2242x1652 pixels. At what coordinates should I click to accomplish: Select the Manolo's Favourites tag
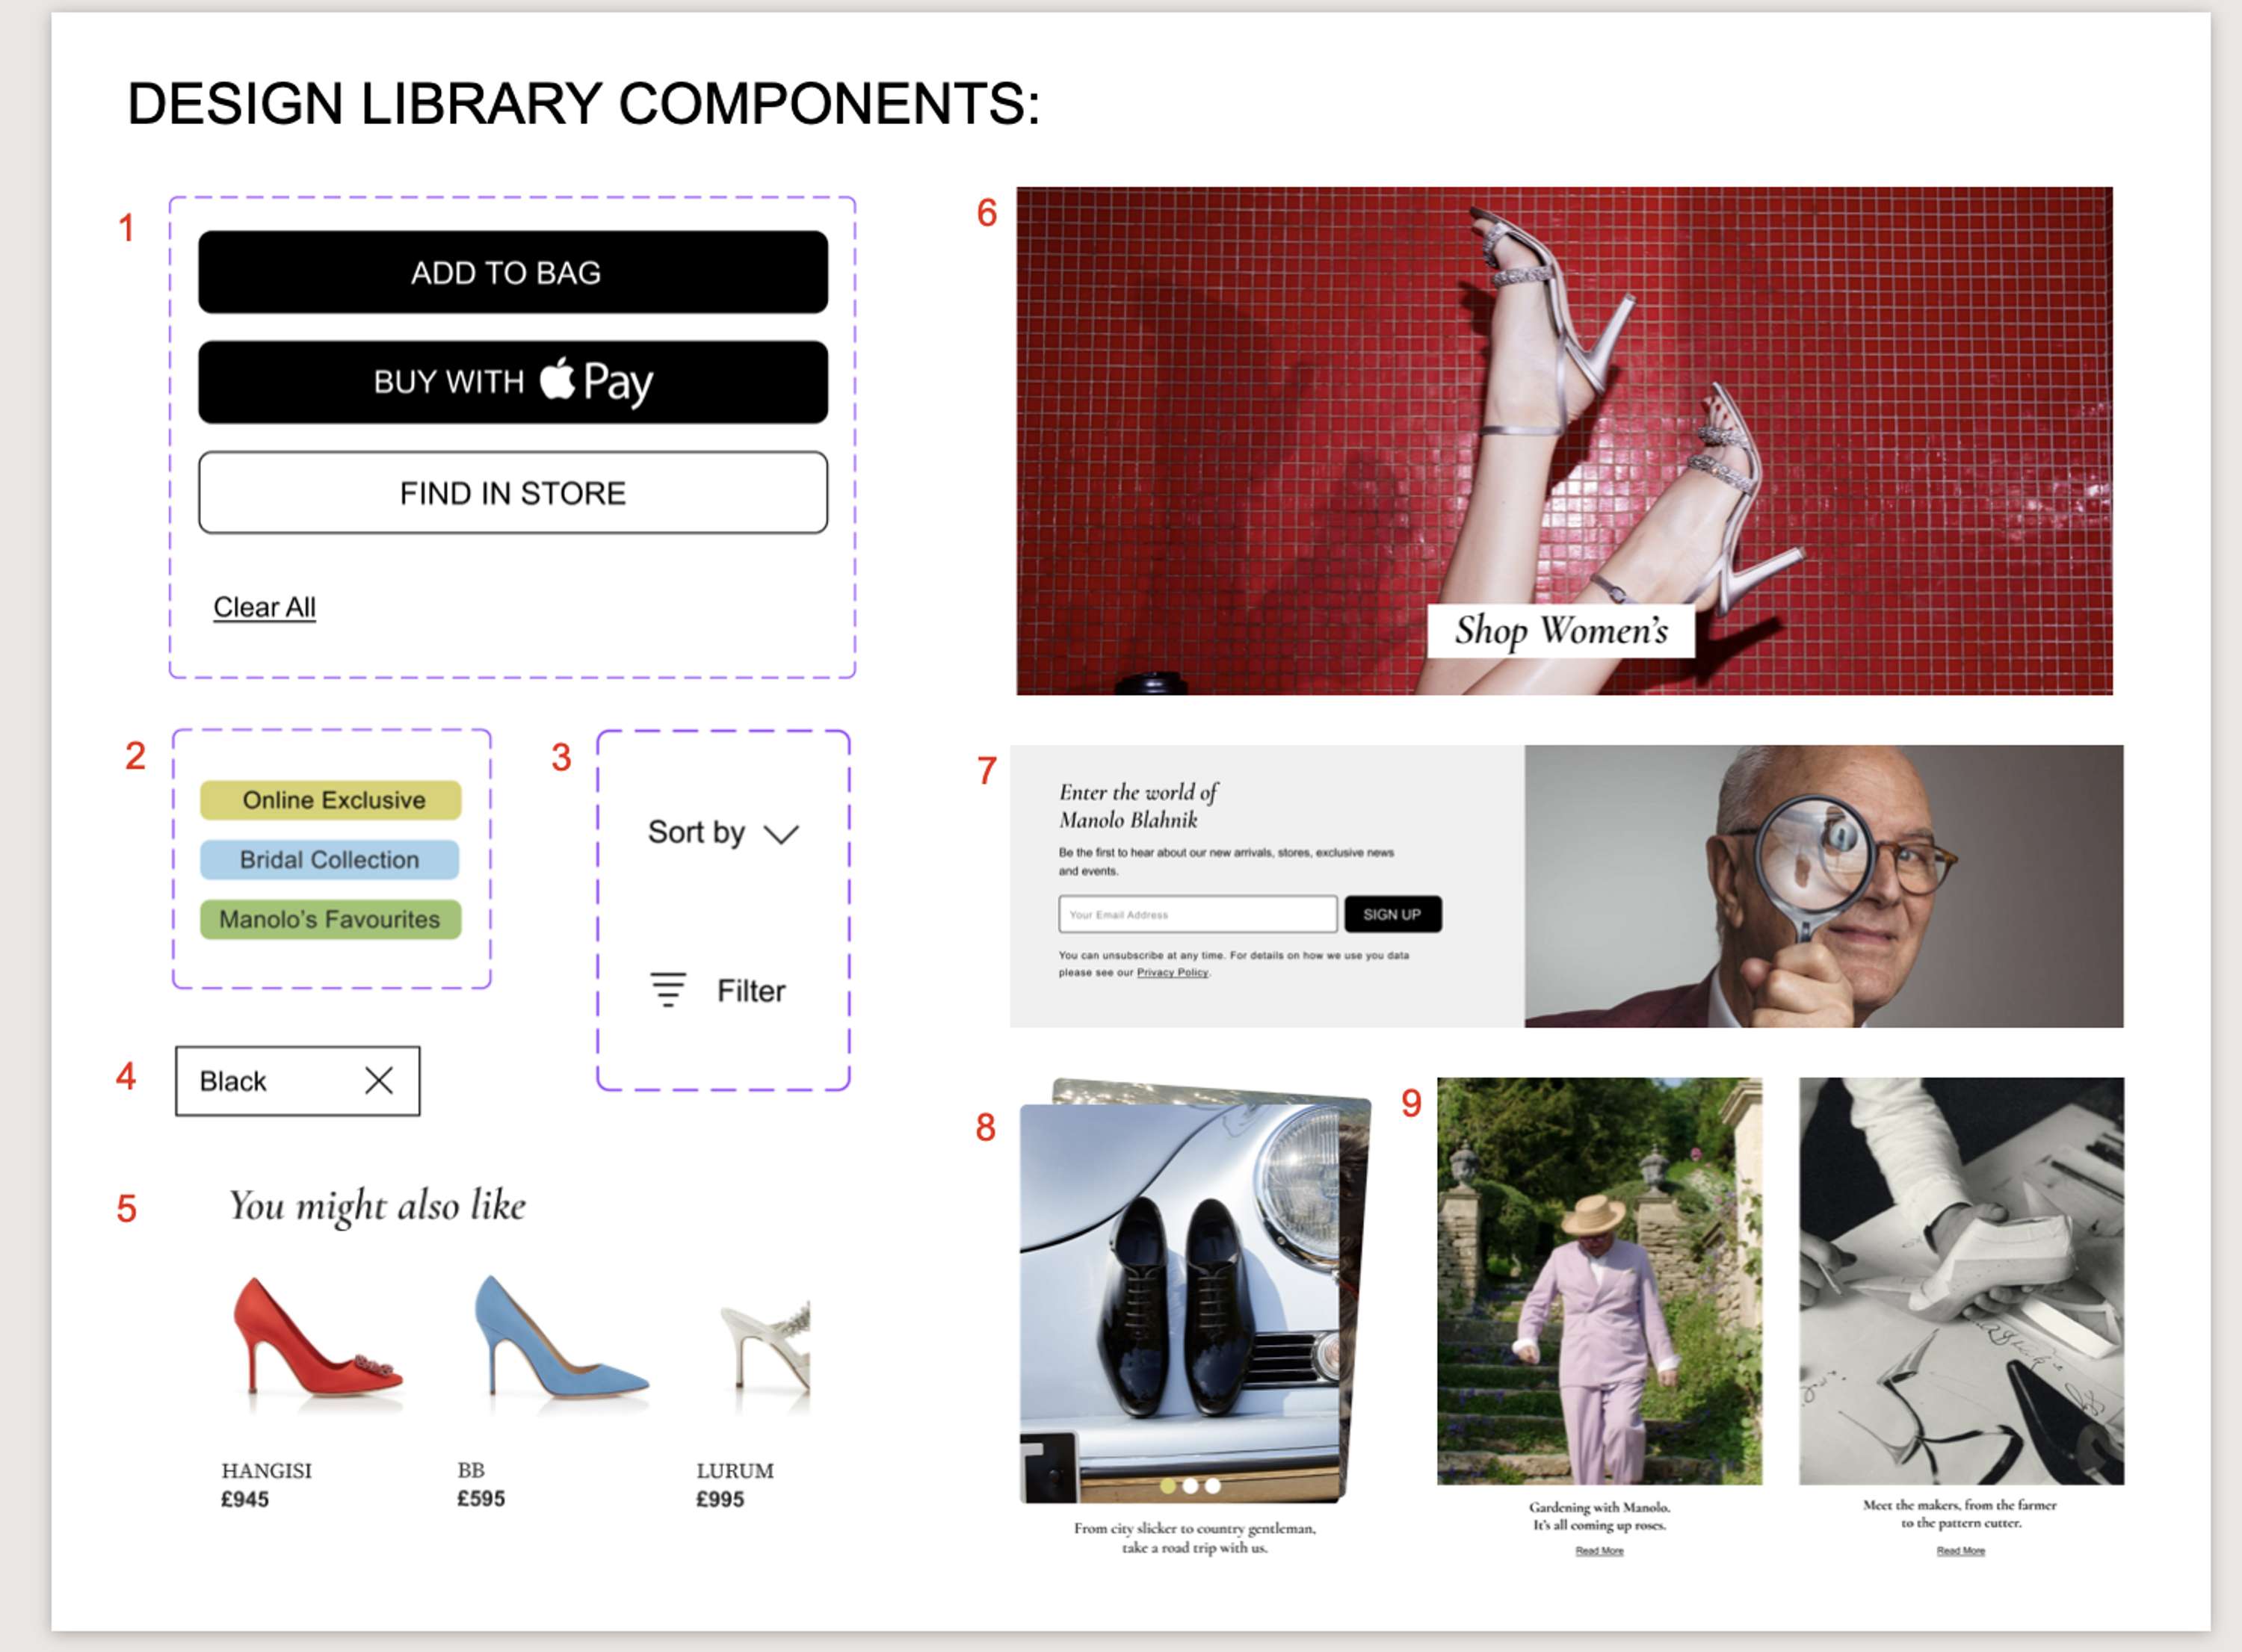click(x=331, y=919)
